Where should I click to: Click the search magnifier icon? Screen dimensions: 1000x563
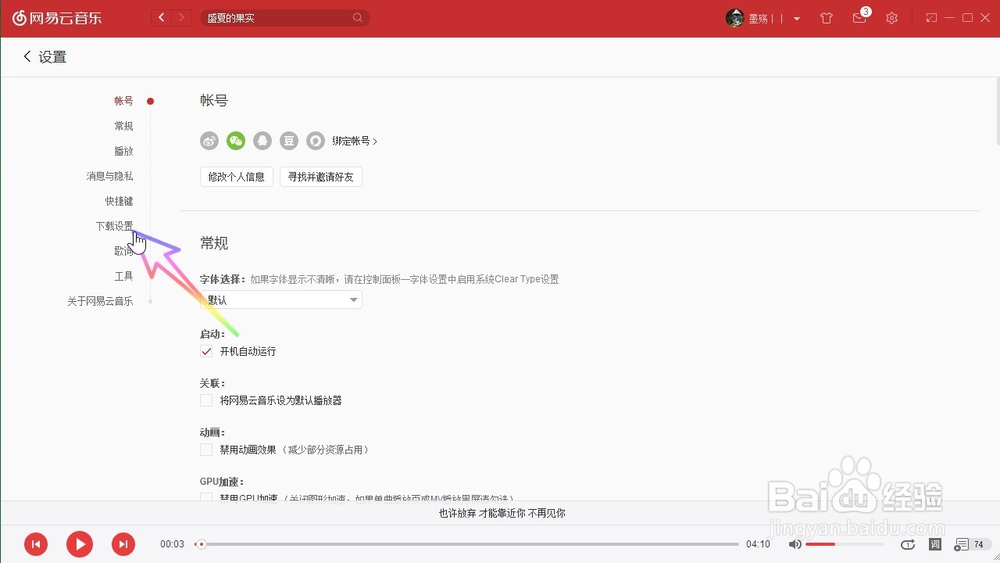pos(358,18)
